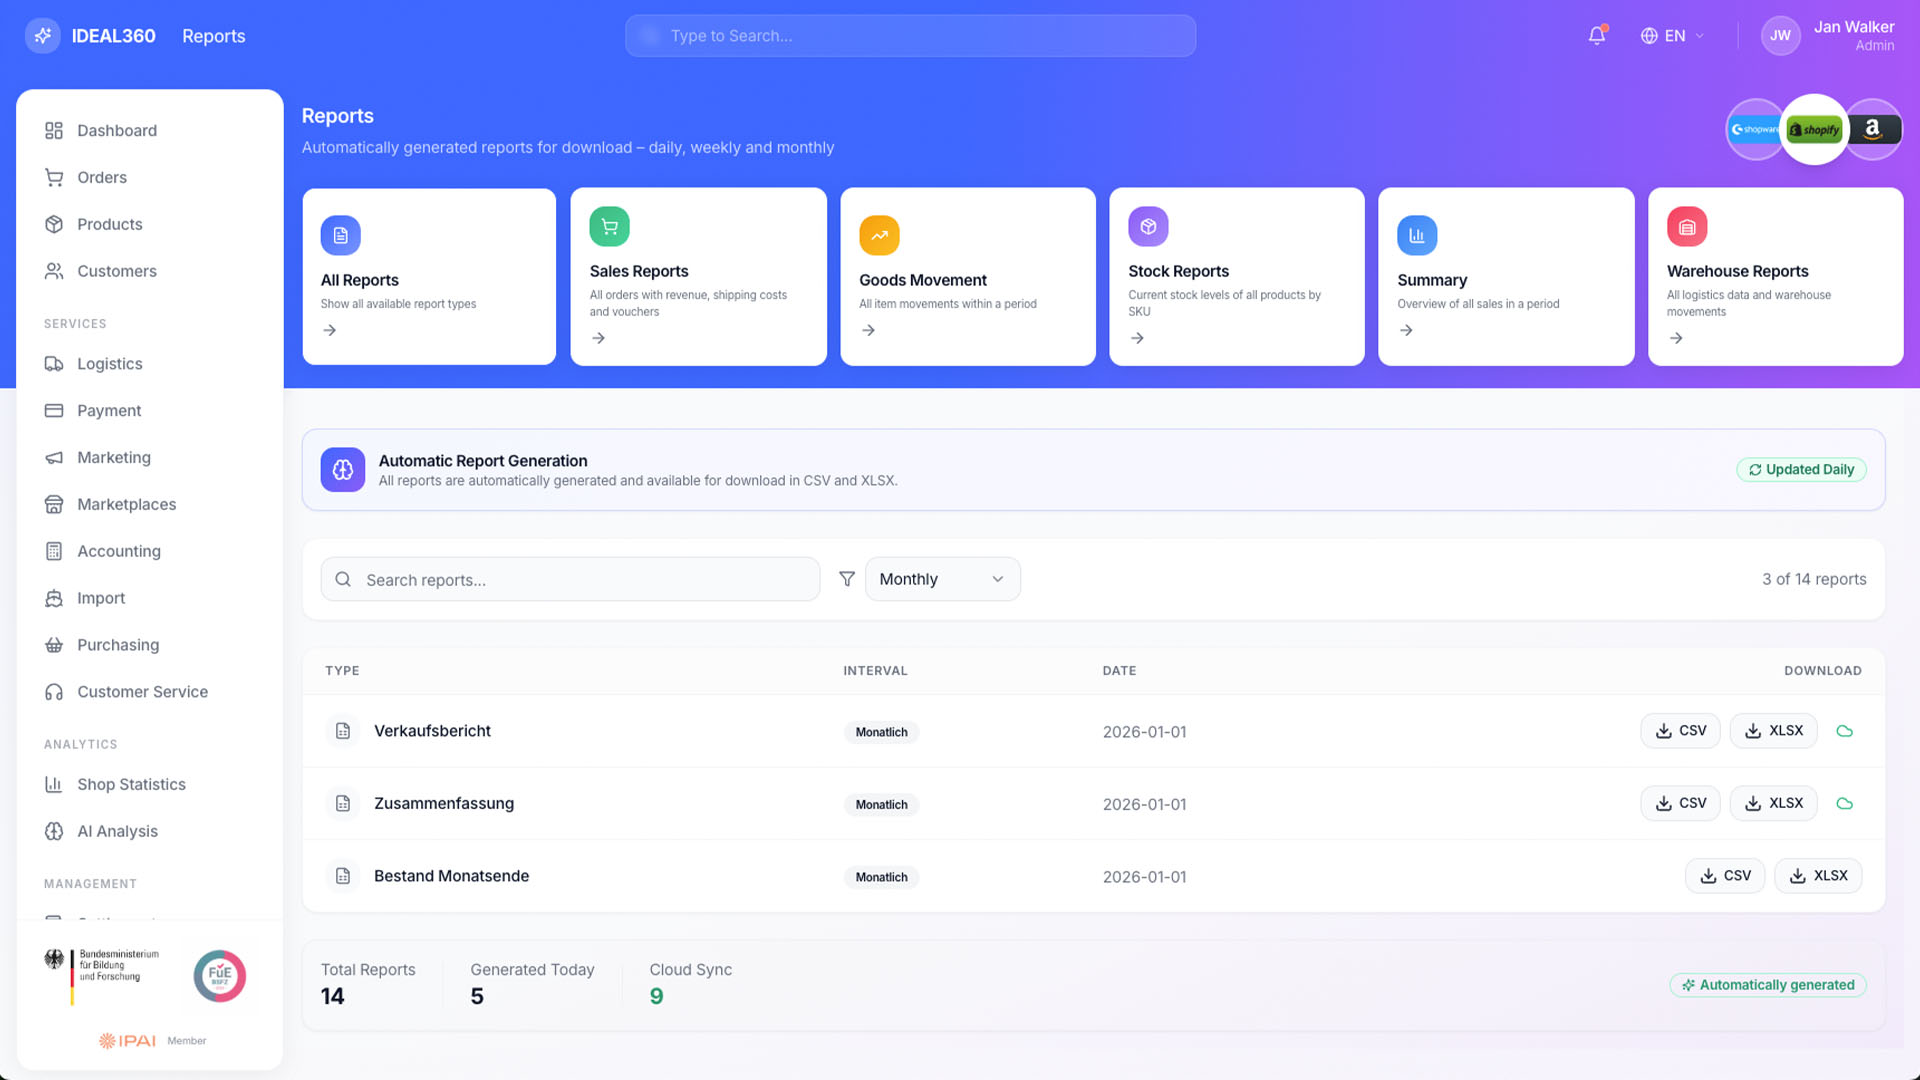Click the Shopify integration badge
The width and height of the screenshot is (1920, 1080).
pyautogui.click(x=1814, y=130)
